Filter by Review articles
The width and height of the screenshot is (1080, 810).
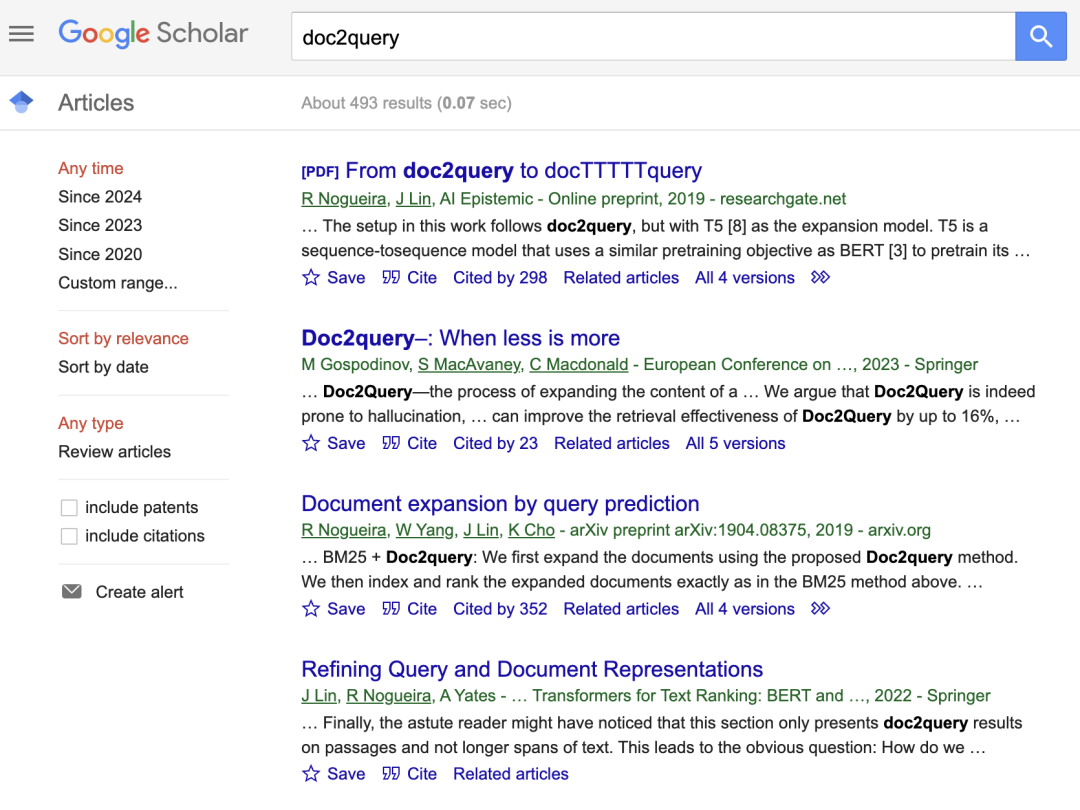click(x=114, y=452)
